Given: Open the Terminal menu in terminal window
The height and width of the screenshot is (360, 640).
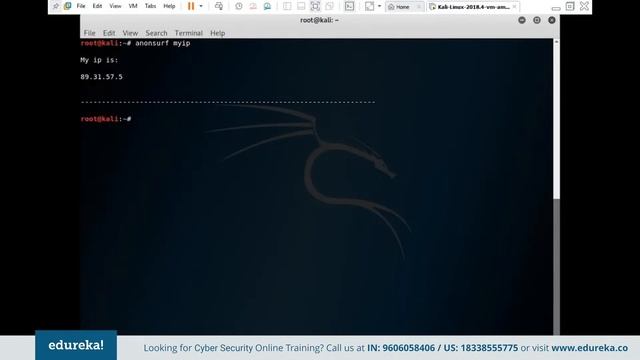Looking at the screenshot, I should click(189, 33).
